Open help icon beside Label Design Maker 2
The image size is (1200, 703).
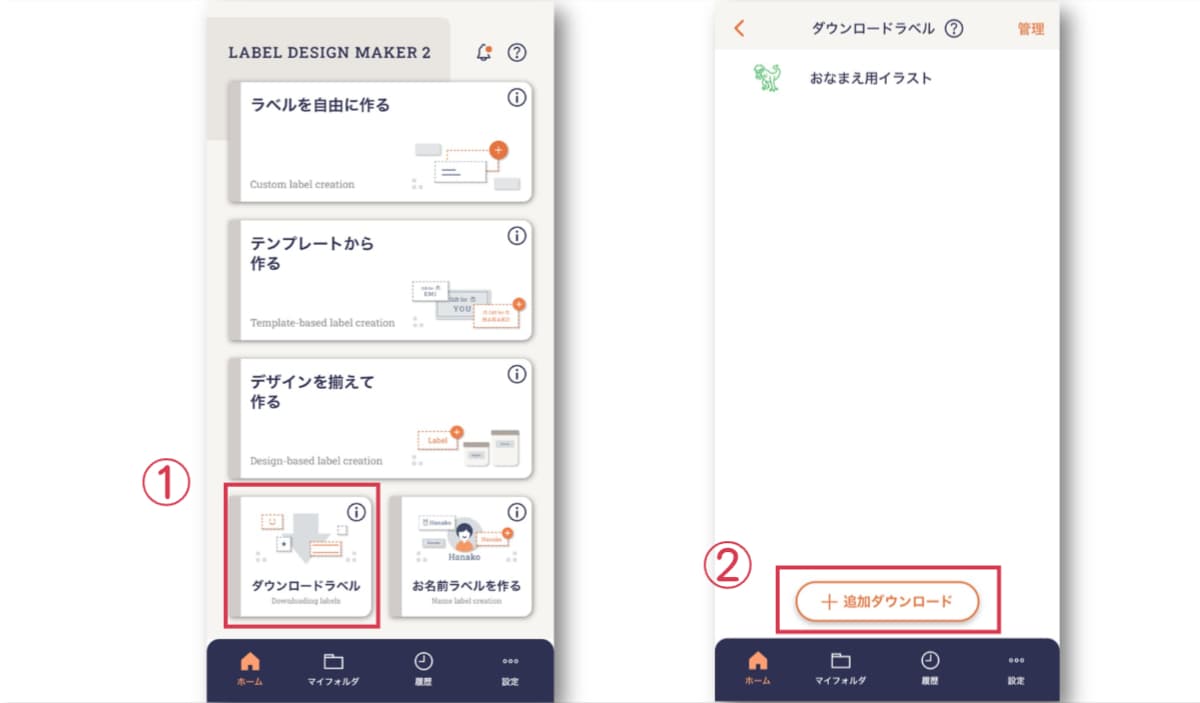pyautogui.click(x=517, y=53)
